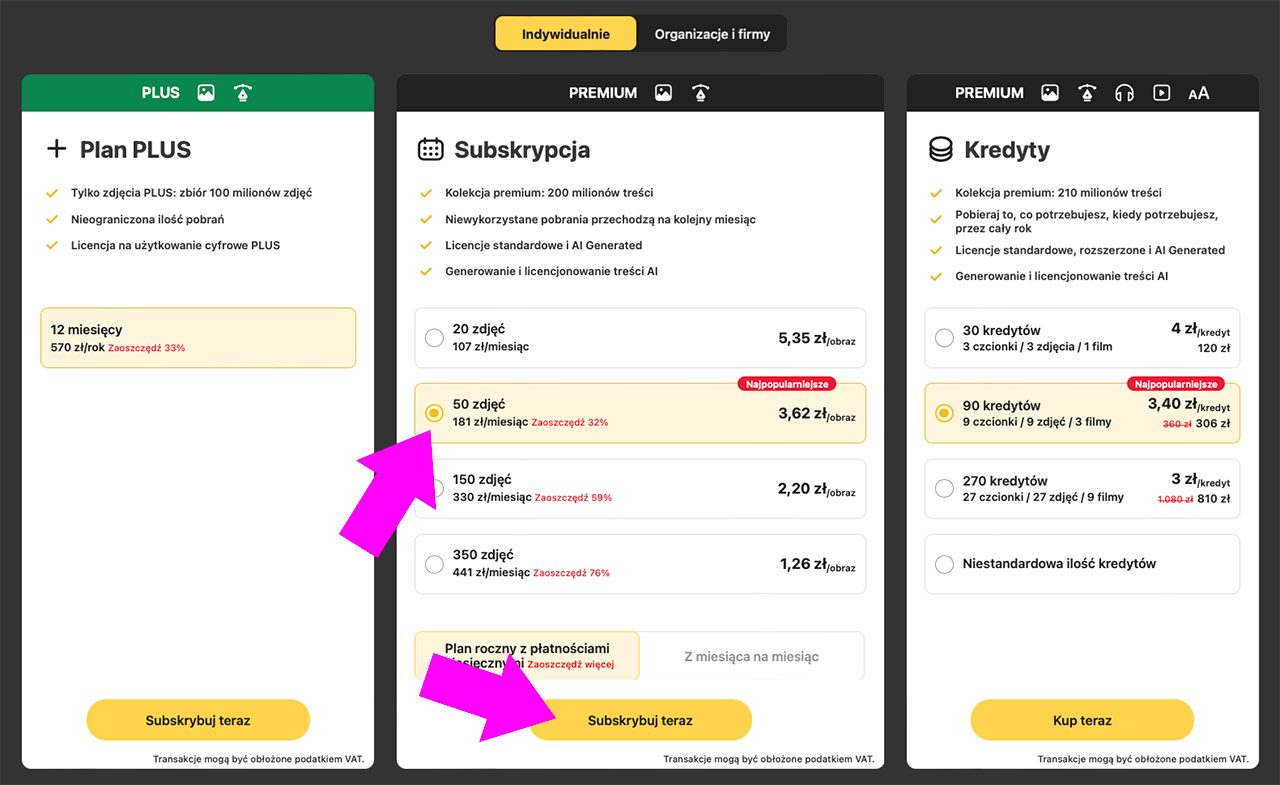Switch to Organizacje i firmy tab
The image size is (1280, 785).
[712, 34]
